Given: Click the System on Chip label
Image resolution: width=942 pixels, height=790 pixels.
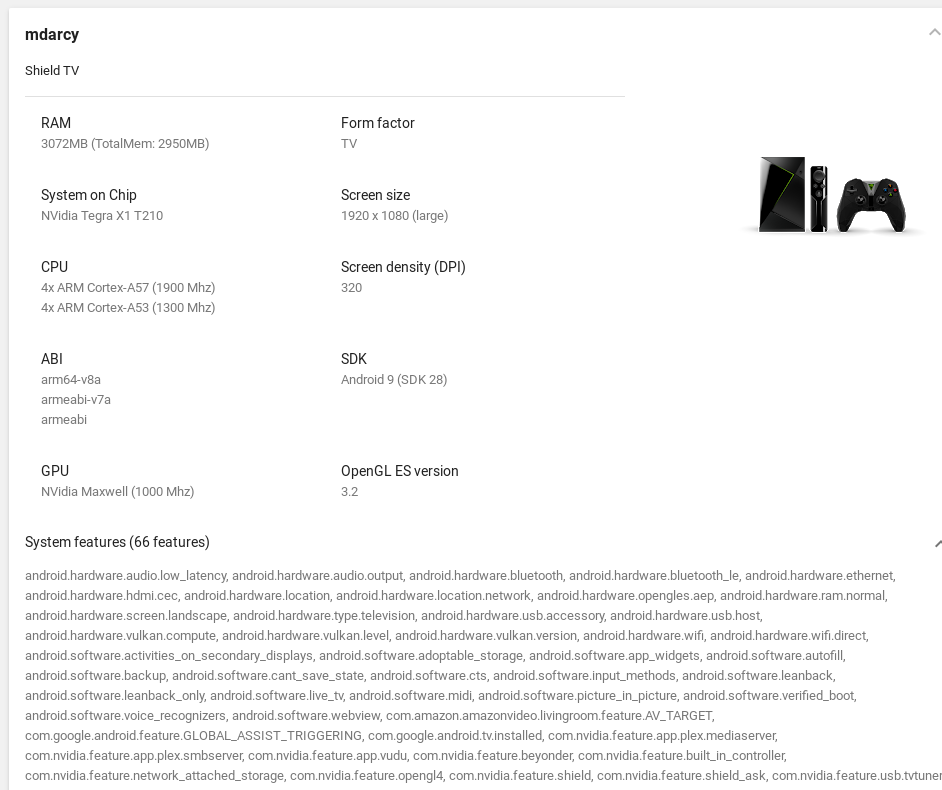Looking at the screenshot, I should click(x=88, y=195).
